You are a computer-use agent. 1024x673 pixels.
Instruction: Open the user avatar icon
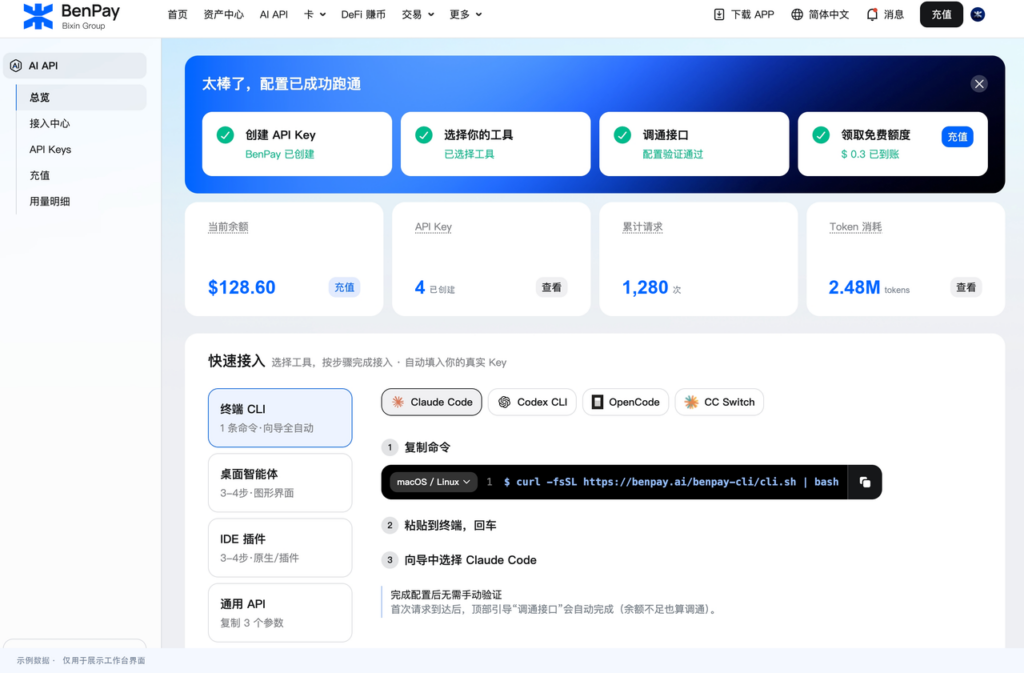coord(978,14)
